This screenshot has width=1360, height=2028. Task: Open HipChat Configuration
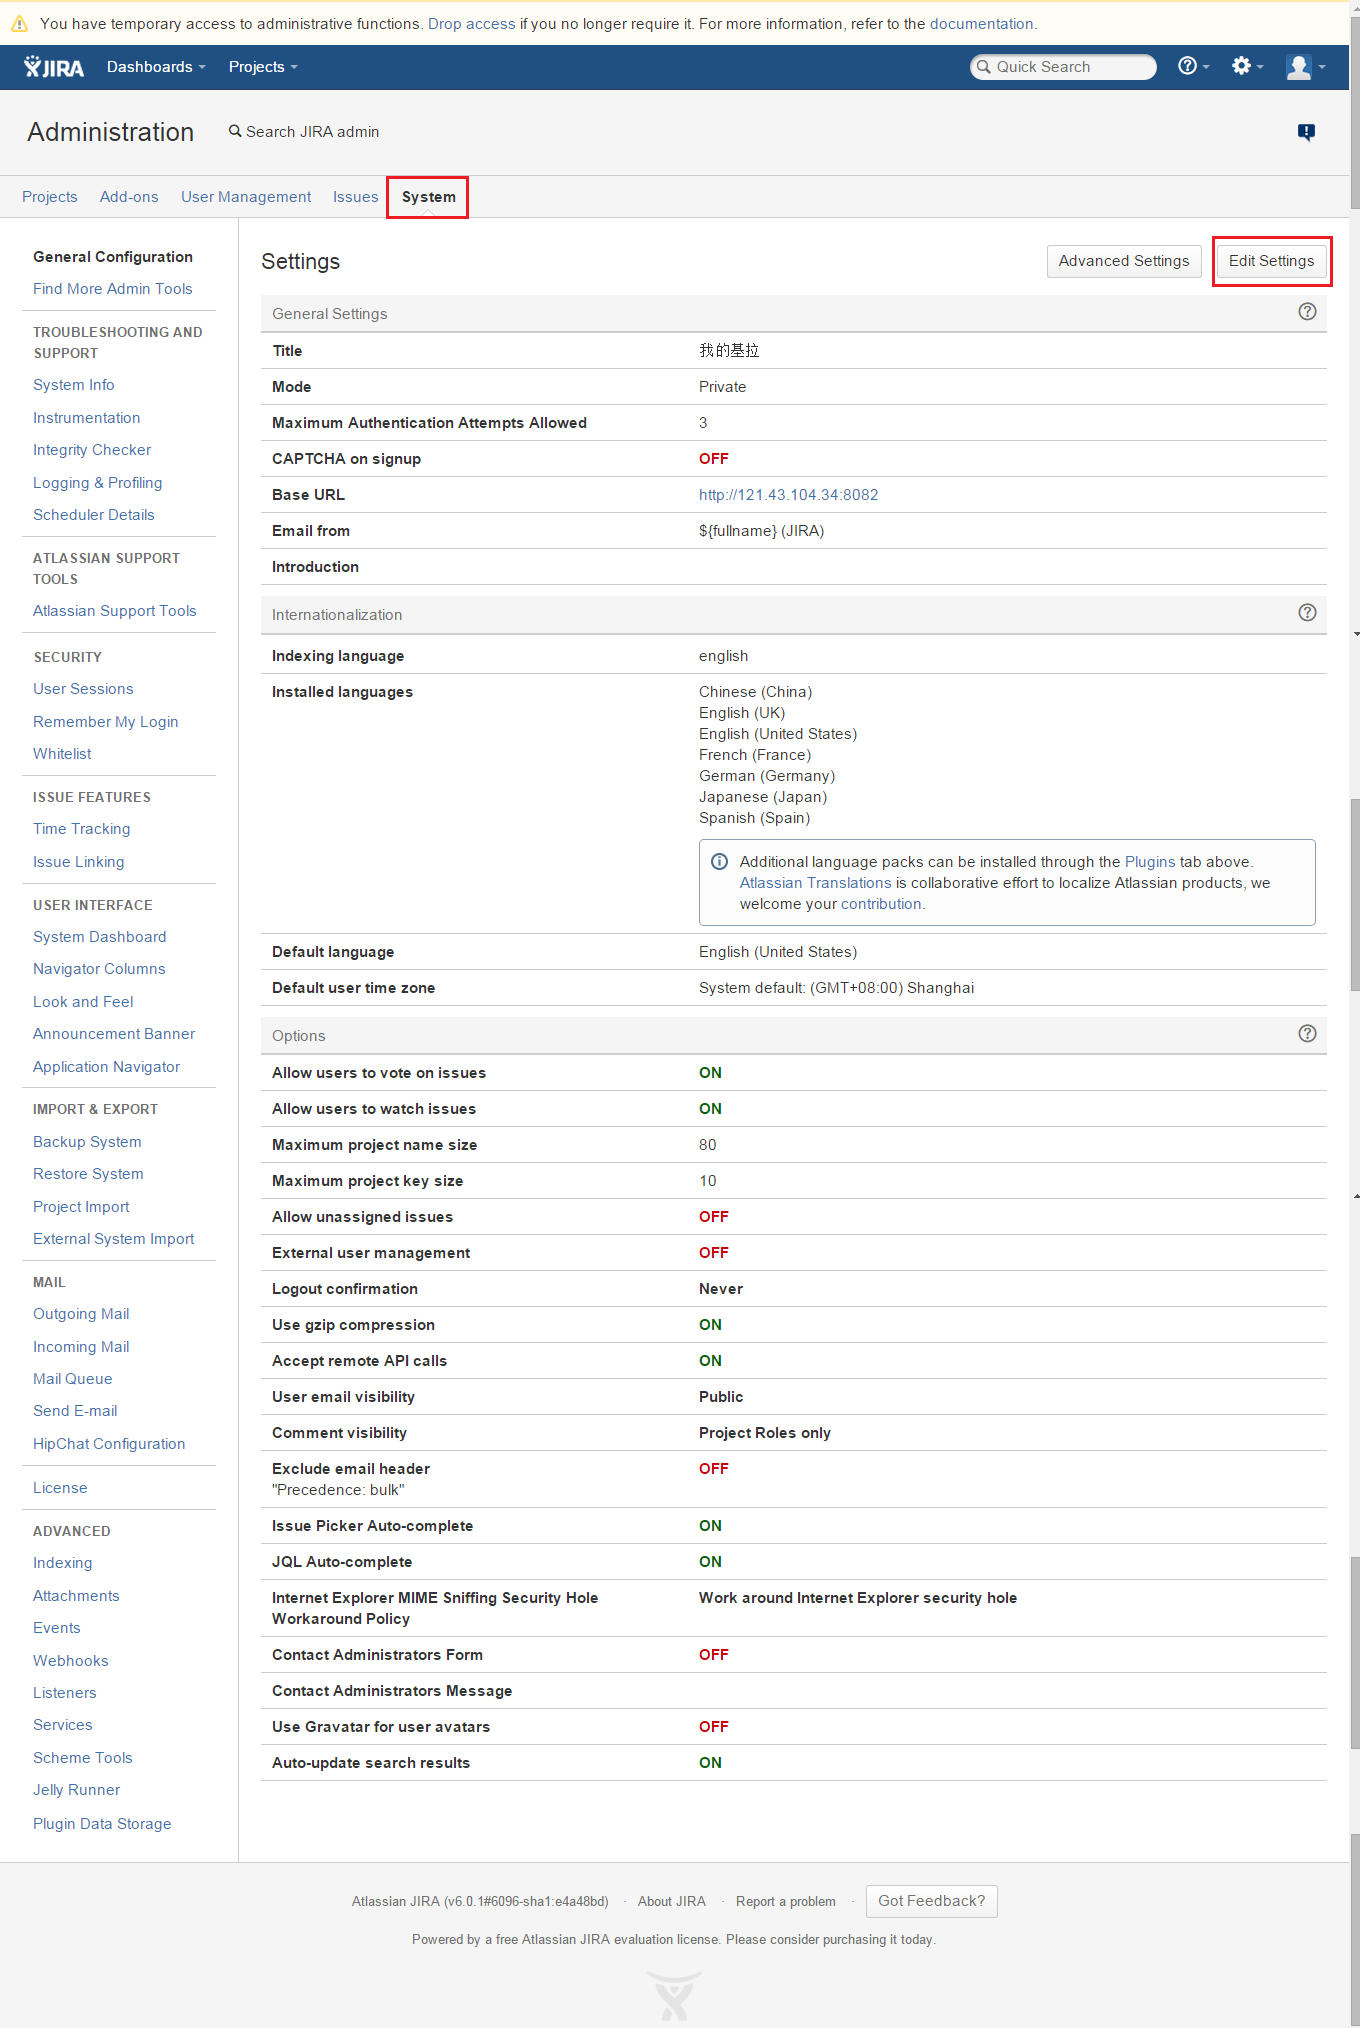coord(109,1444)
